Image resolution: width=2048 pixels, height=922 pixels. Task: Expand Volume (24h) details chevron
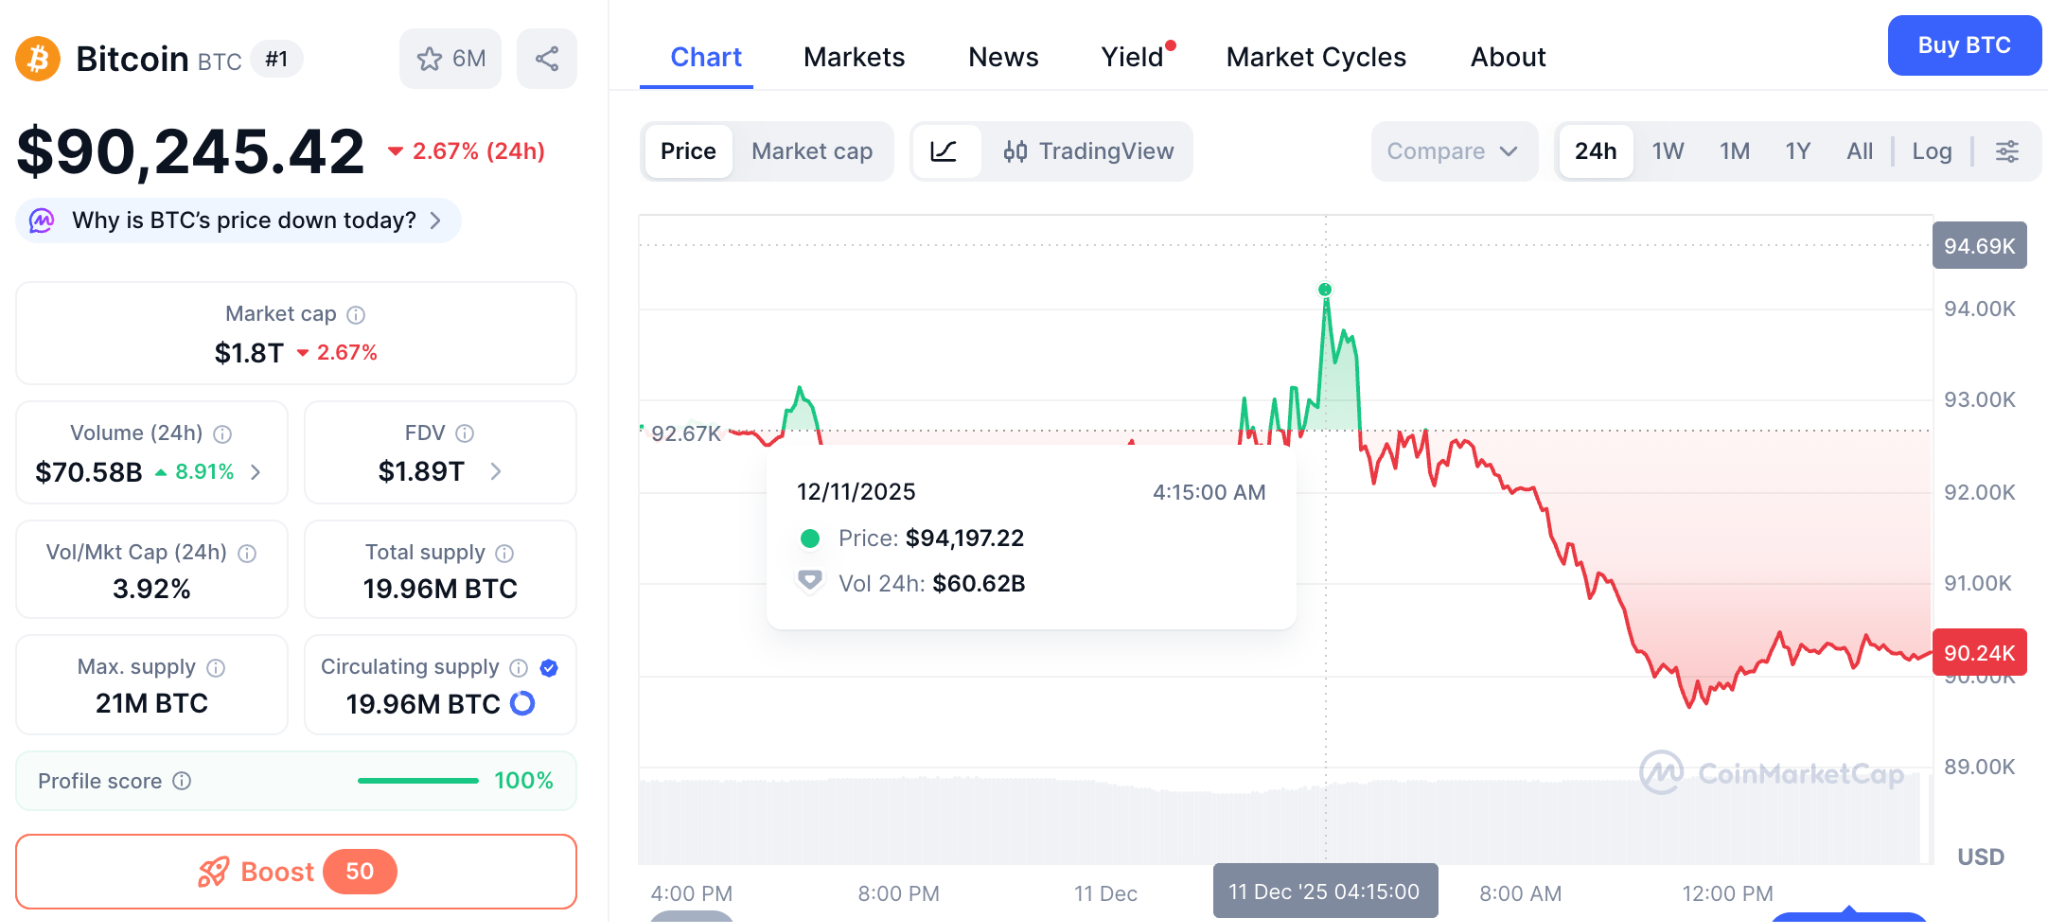click(x=256, y=472)
